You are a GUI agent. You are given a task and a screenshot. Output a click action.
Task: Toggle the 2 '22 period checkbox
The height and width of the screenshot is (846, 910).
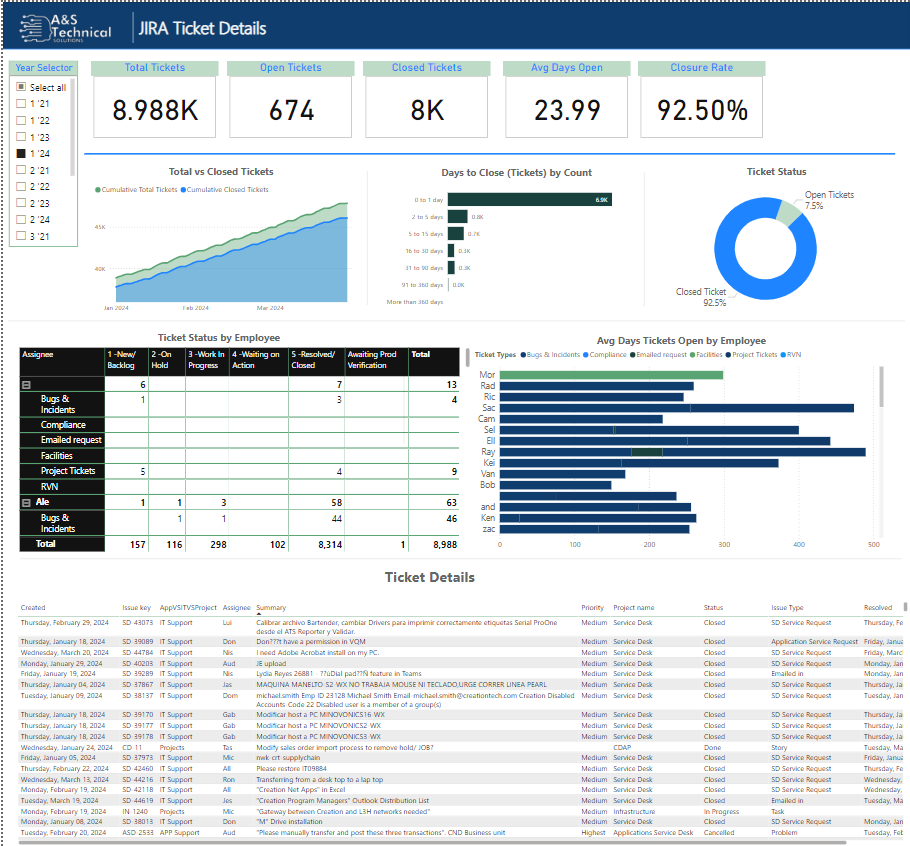(x=21, y=186)
